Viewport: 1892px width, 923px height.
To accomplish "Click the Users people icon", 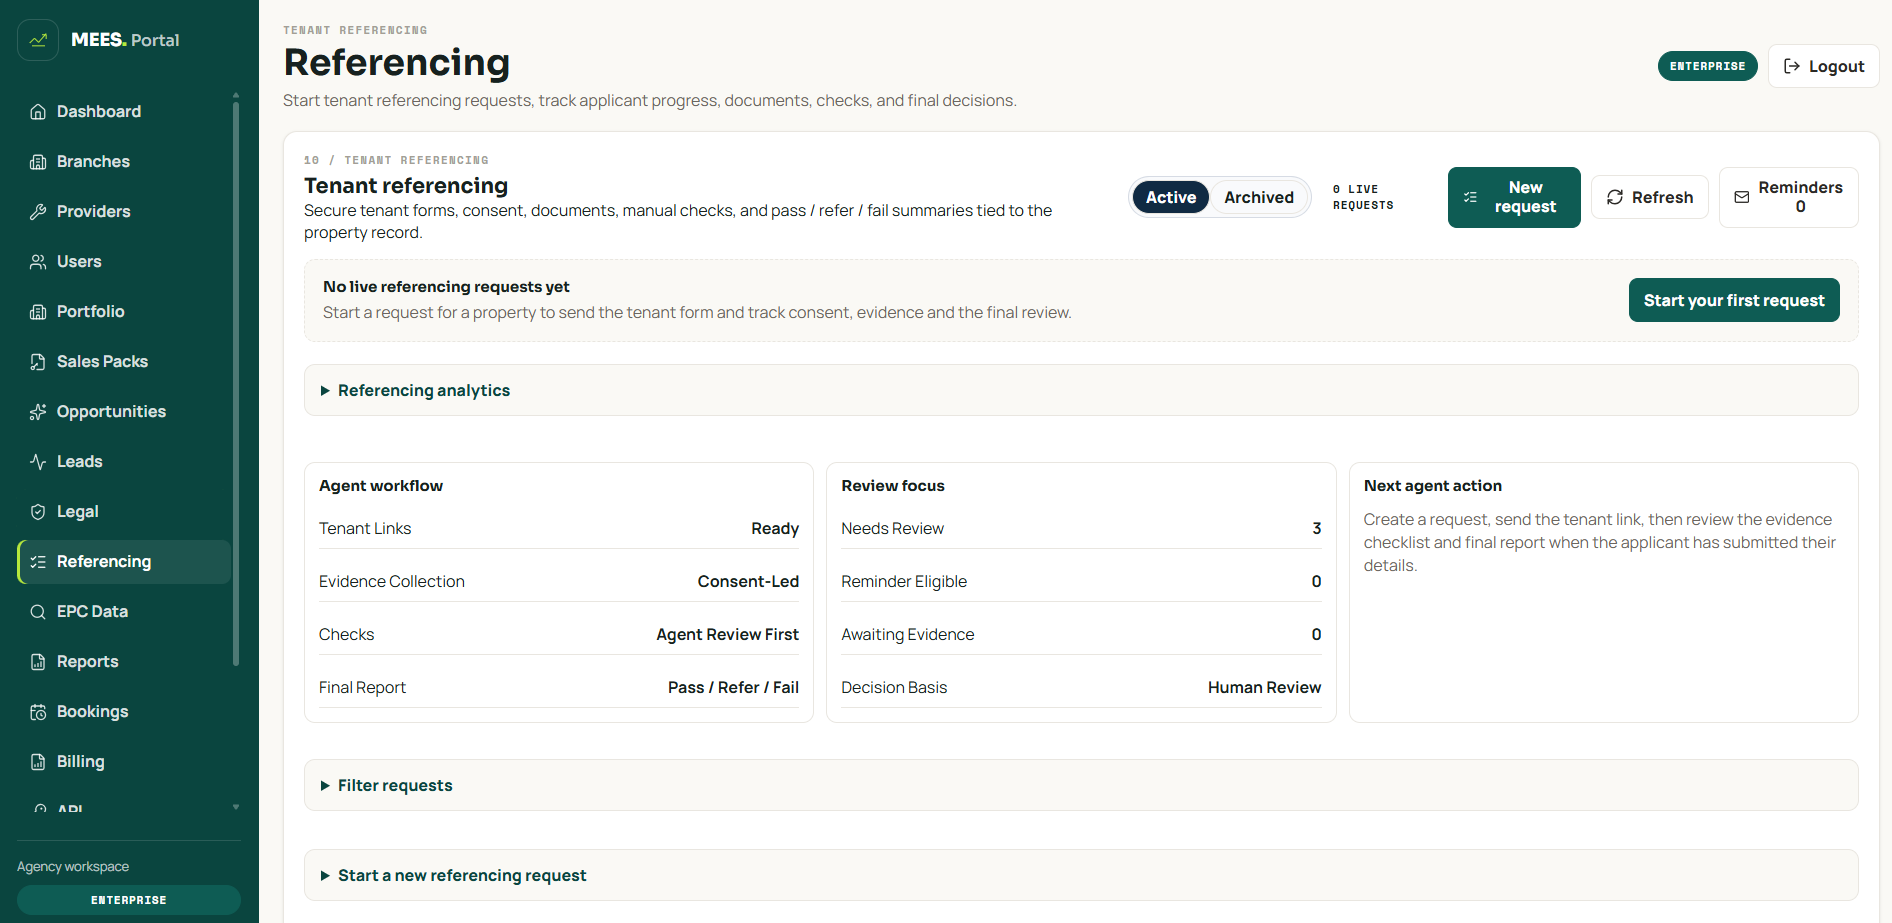I will [38, 262].
